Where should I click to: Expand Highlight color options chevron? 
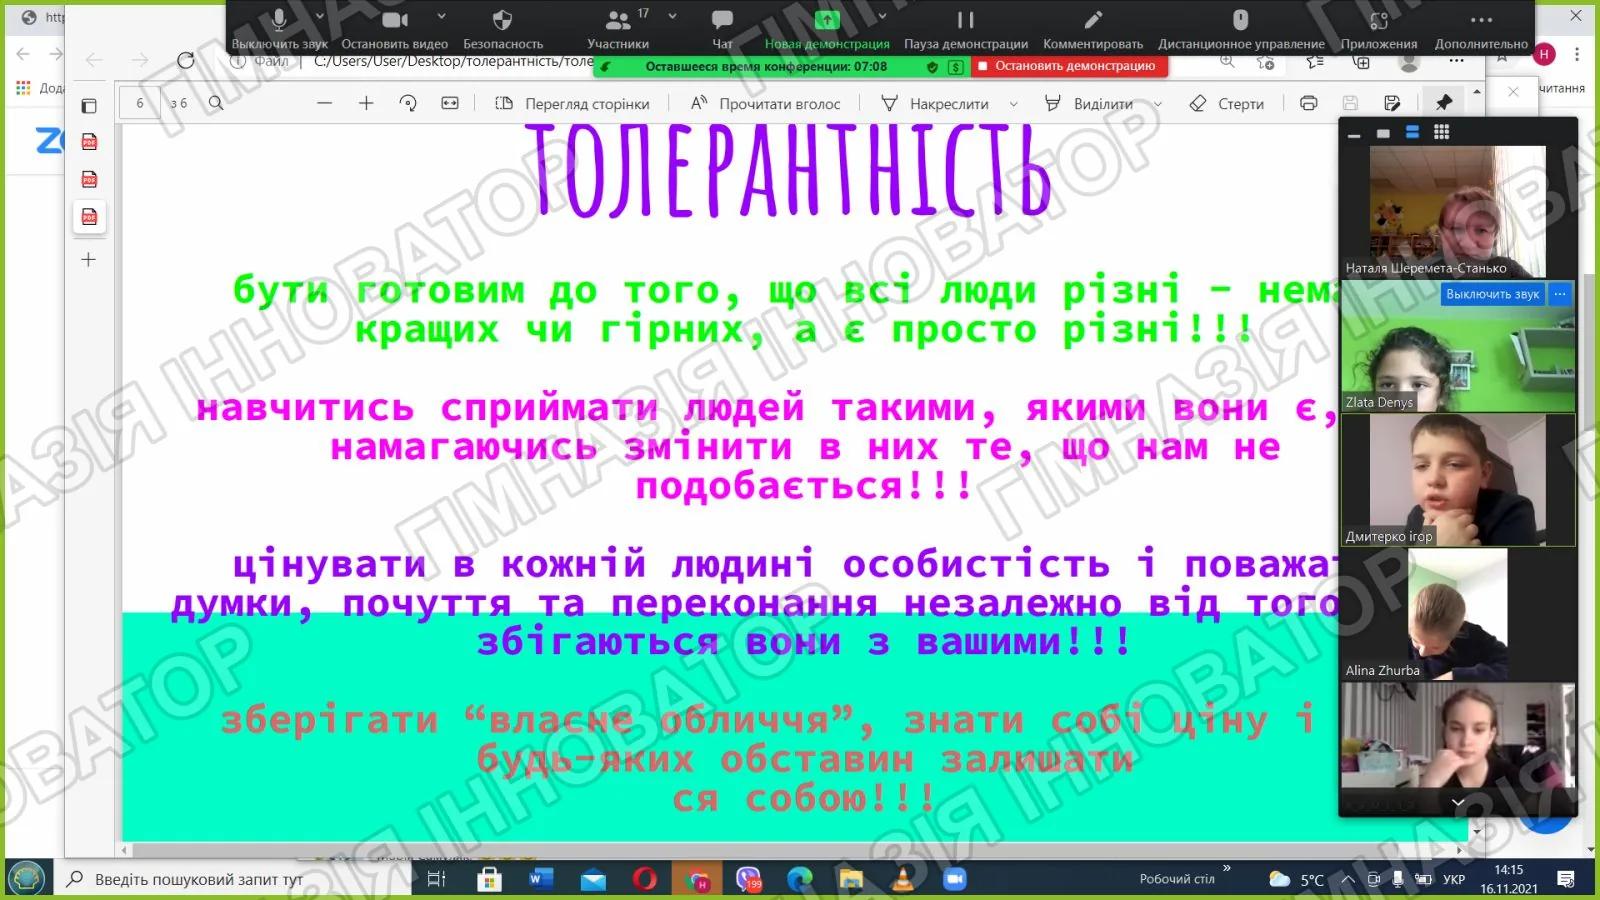coord(1158,104)
